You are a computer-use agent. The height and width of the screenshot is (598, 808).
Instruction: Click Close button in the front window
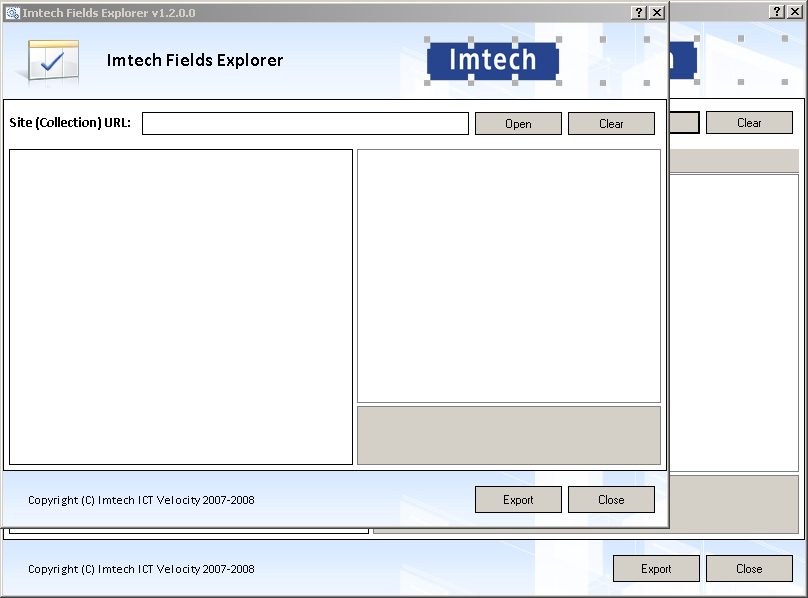click(611, 500)
